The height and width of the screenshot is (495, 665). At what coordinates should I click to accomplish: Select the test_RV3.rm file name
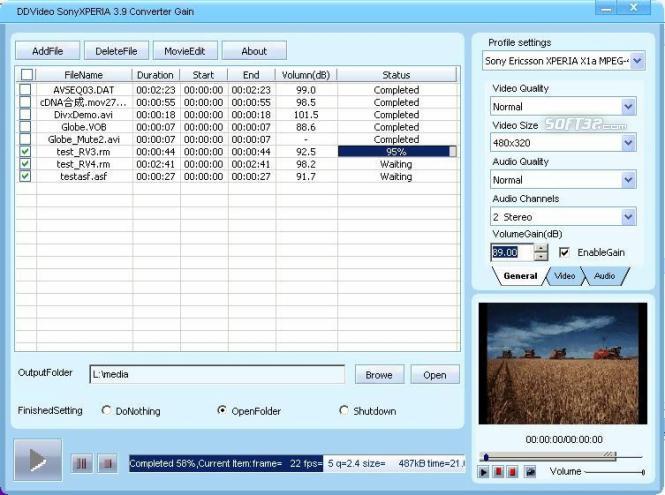coord(84,151)
